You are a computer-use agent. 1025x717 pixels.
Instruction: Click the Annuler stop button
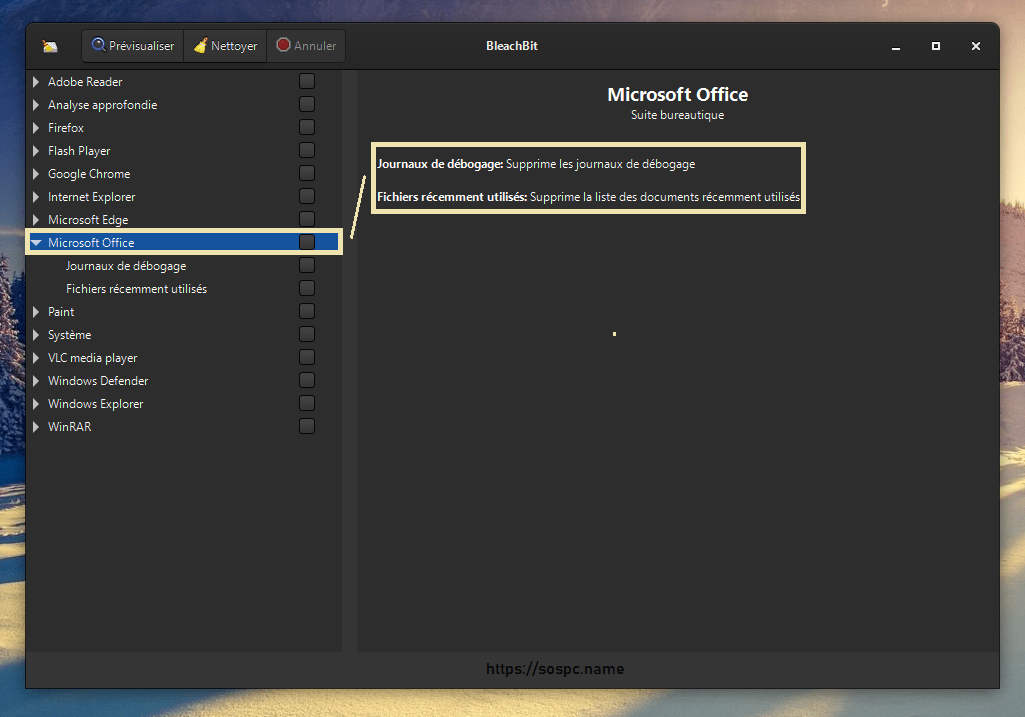point(306,46)
